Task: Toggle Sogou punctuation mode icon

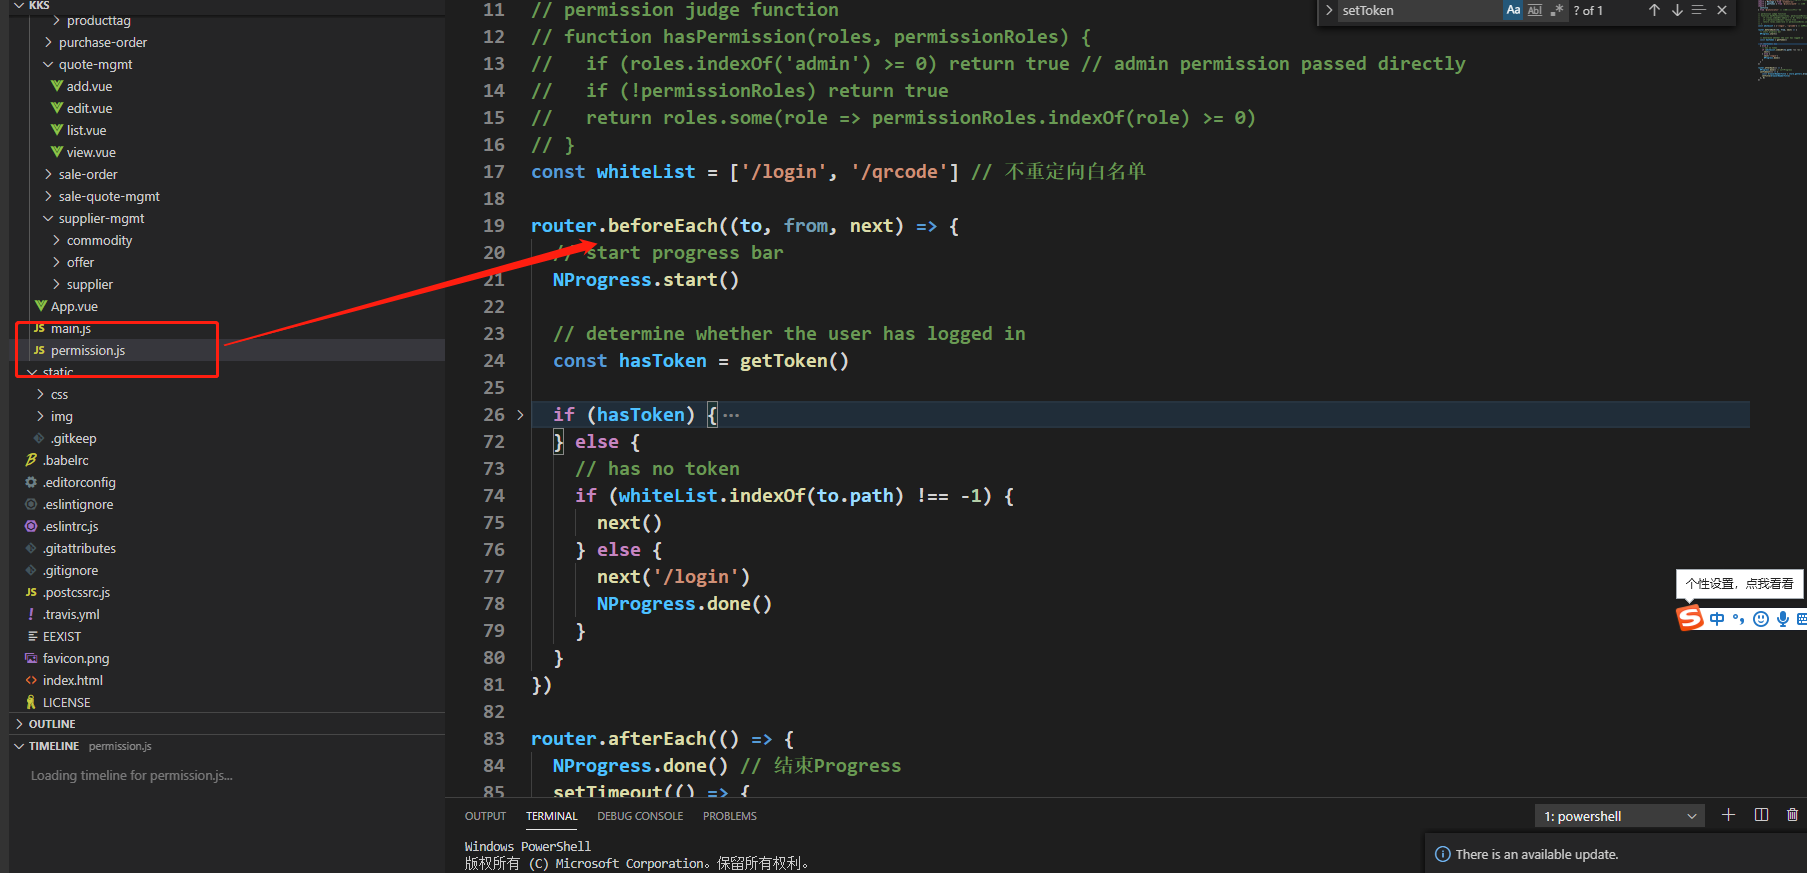Action: [1739, 619]
